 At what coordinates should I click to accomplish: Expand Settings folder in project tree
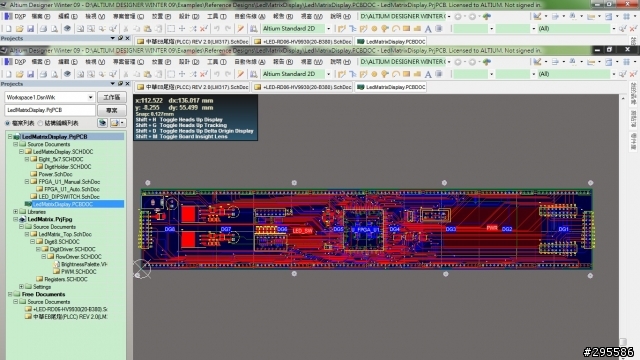21,287
